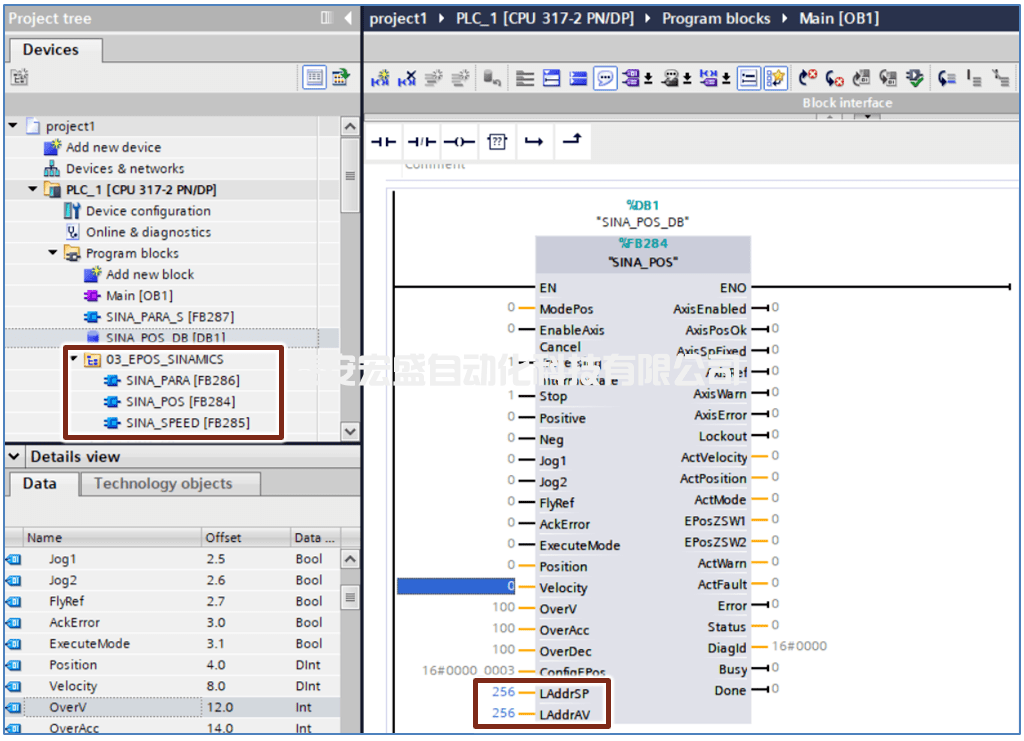The image size is (1024, 741).
Task: Select the Devices tab
Action: coord(50,49)
